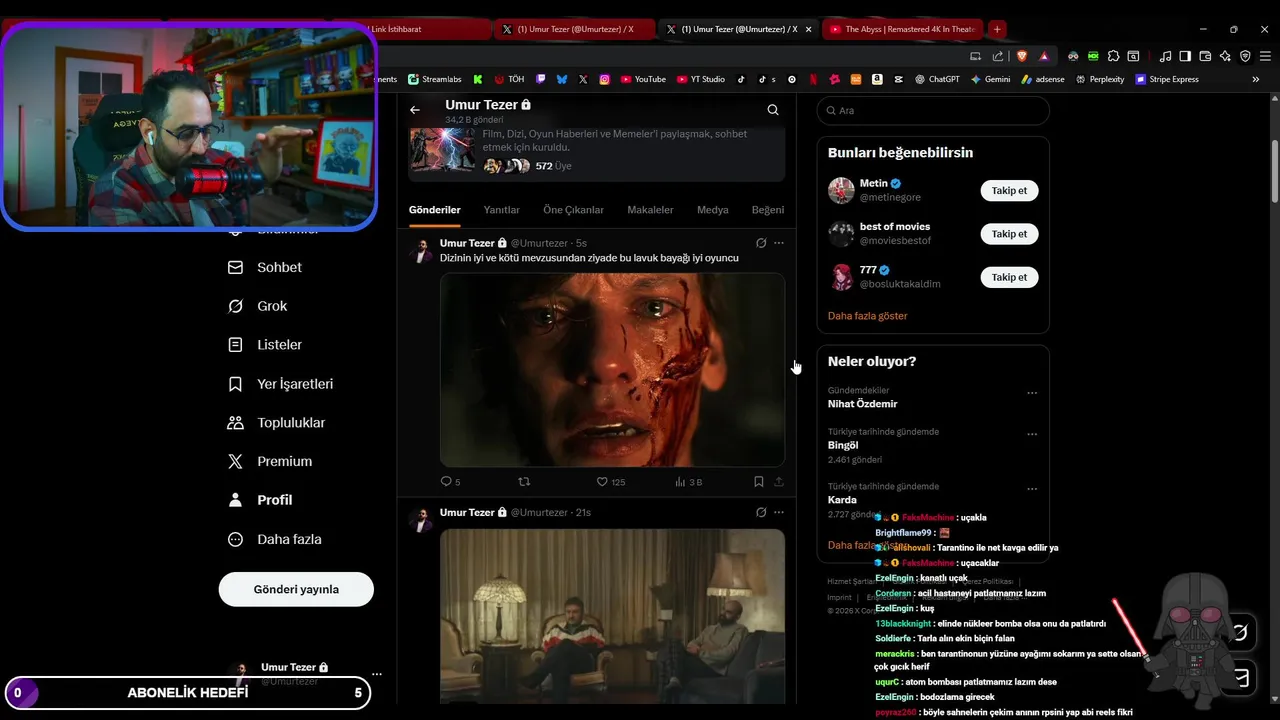Follow Metin with Takip et
Viewport: 1280px width, 720px height.
[x=1009, y=190]
